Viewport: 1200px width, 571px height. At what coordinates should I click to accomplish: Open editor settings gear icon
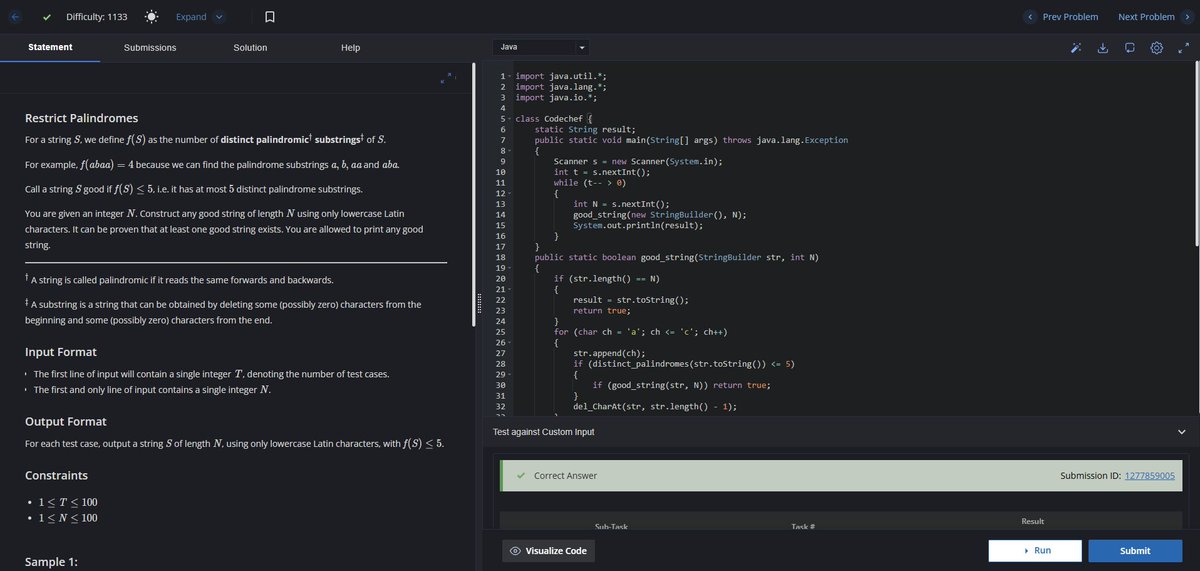[x=1157, y=47]
